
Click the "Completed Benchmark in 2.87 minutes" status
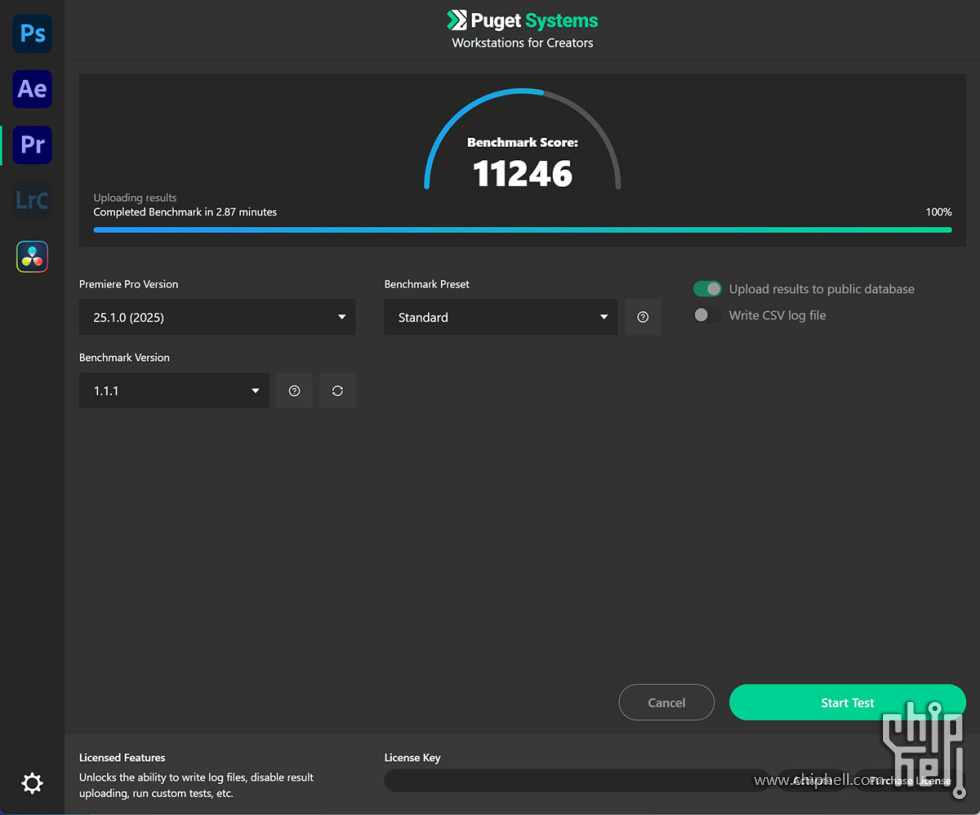(x=185, y=212)
